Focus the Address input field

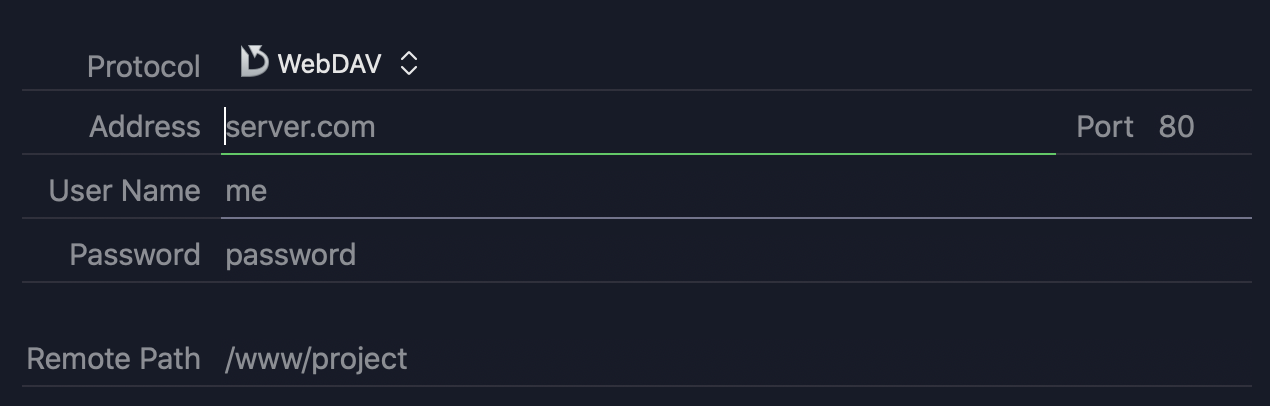coord(638,127)
